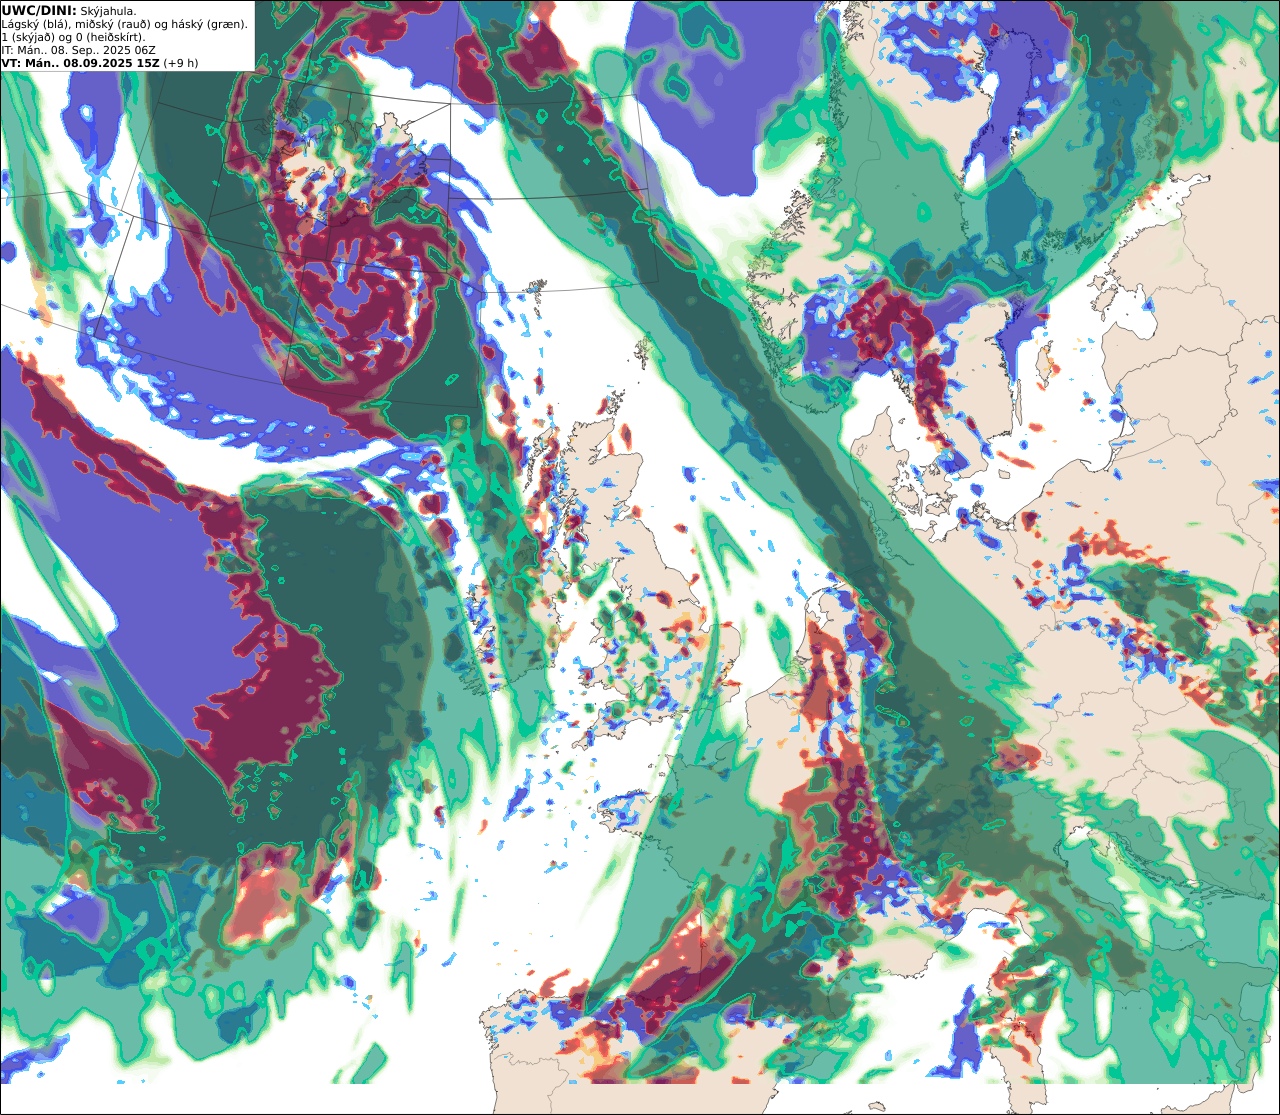Viewport: 1280px width, 1115px height.
Task: Click the 'Lágský (blá), miðský (rauð)' legend line
Action: (x=125, y=24)
